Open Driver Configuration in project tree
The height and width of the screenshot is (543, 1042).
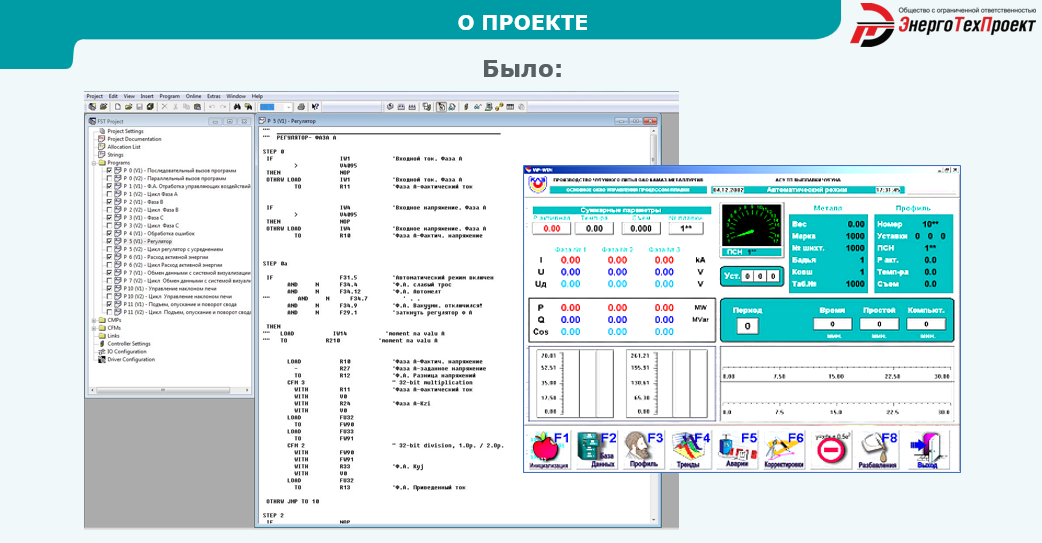coord(131,360)
